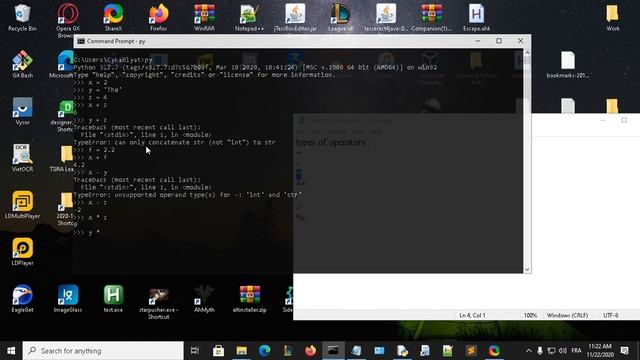Open microphone tray icon
The width and height of the screenshot is (640, 360).
coord(540,351)
